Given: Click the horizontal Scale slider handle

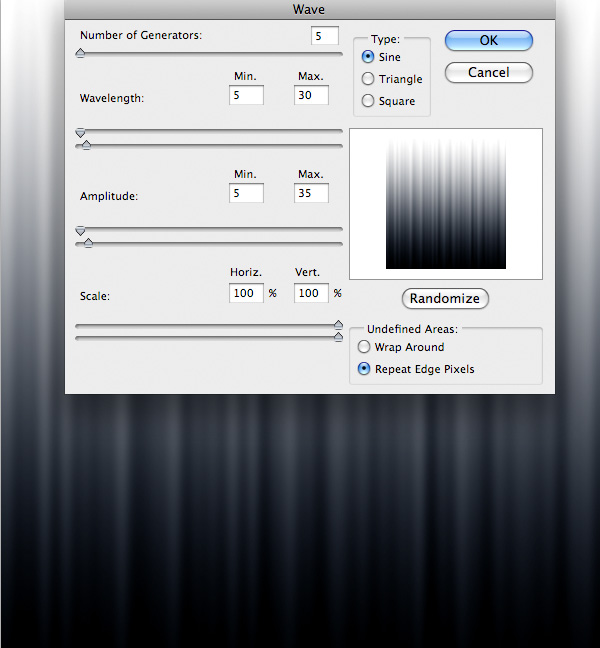Looking at the screenshot, I should coord(338,325).
